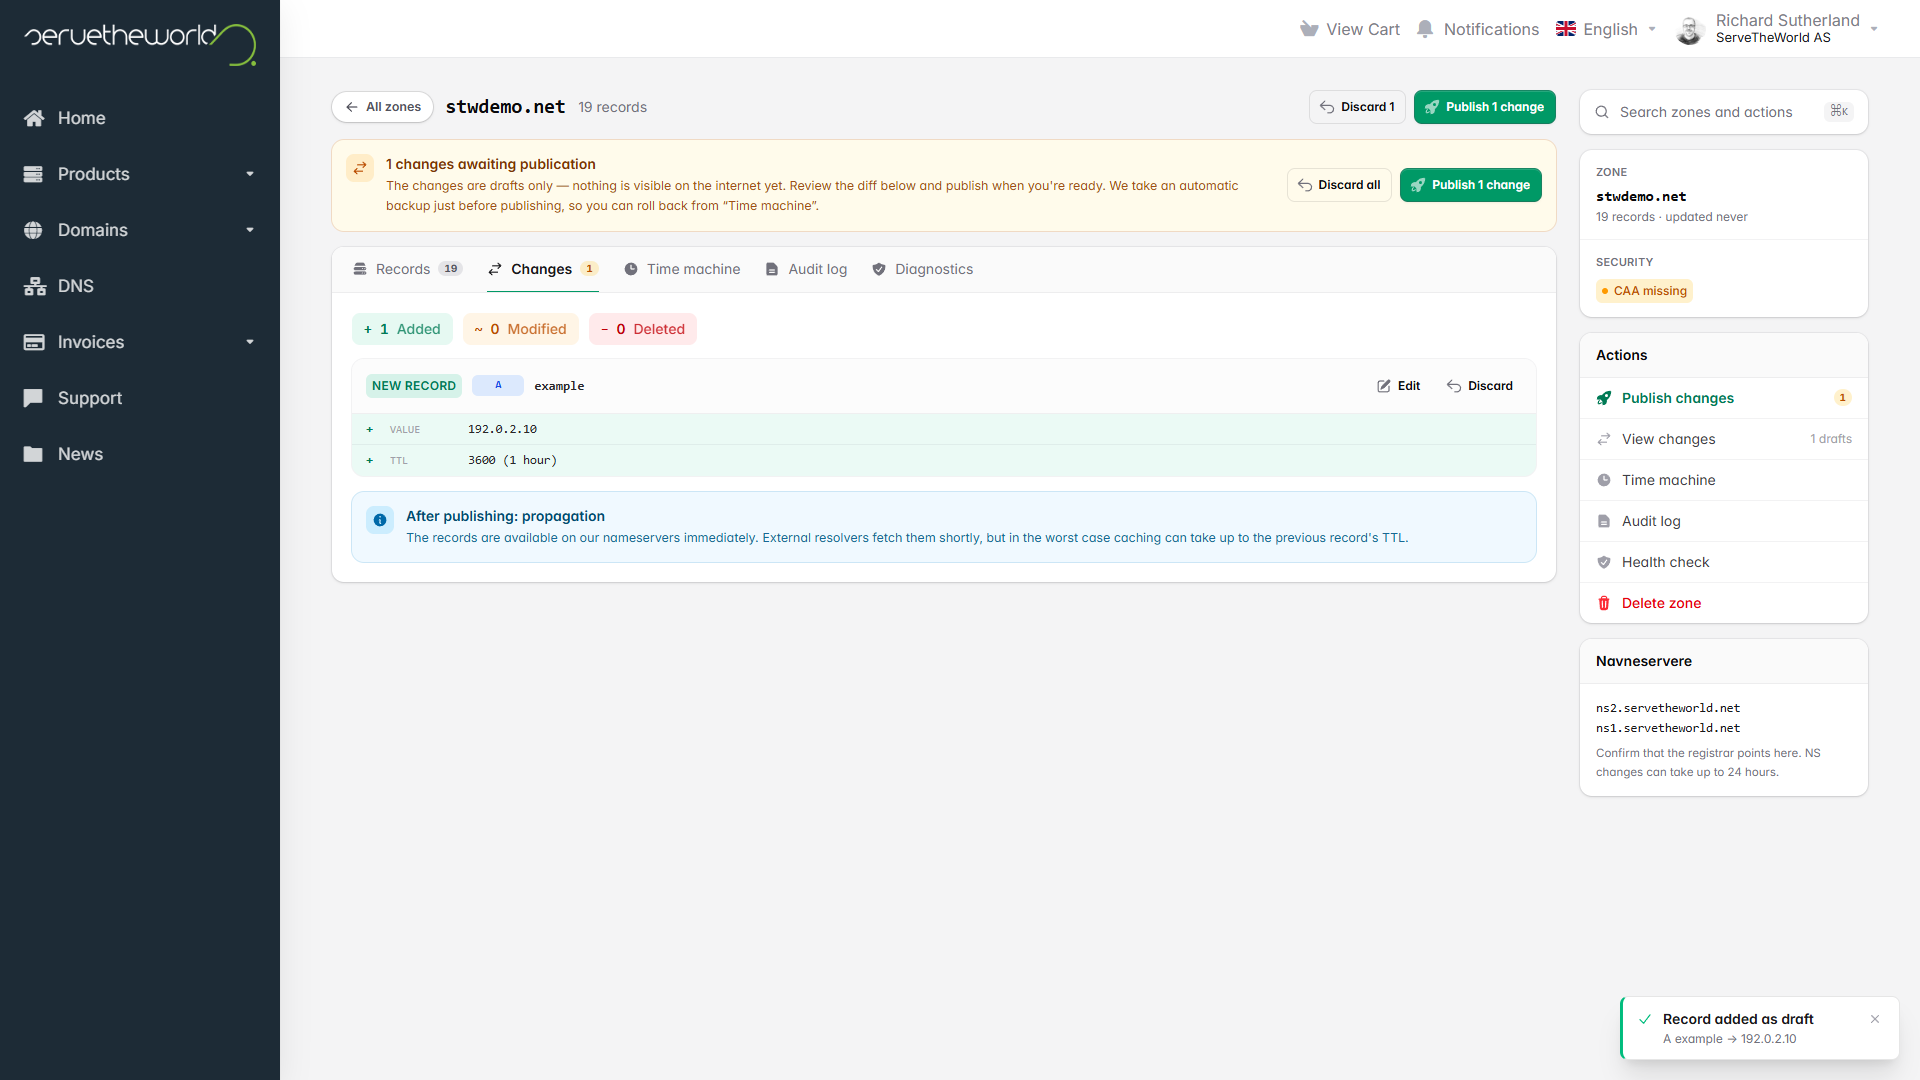The height and width of the screenshot is (1080, 1920).
Task: Expand the Invoices menu arrow
Action: coord(250,342)
